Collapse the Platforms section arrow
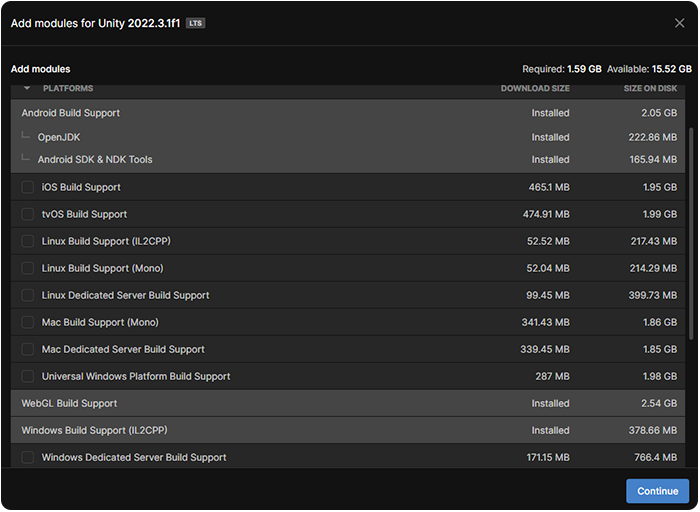700x512 pixels. coord(27,88)
